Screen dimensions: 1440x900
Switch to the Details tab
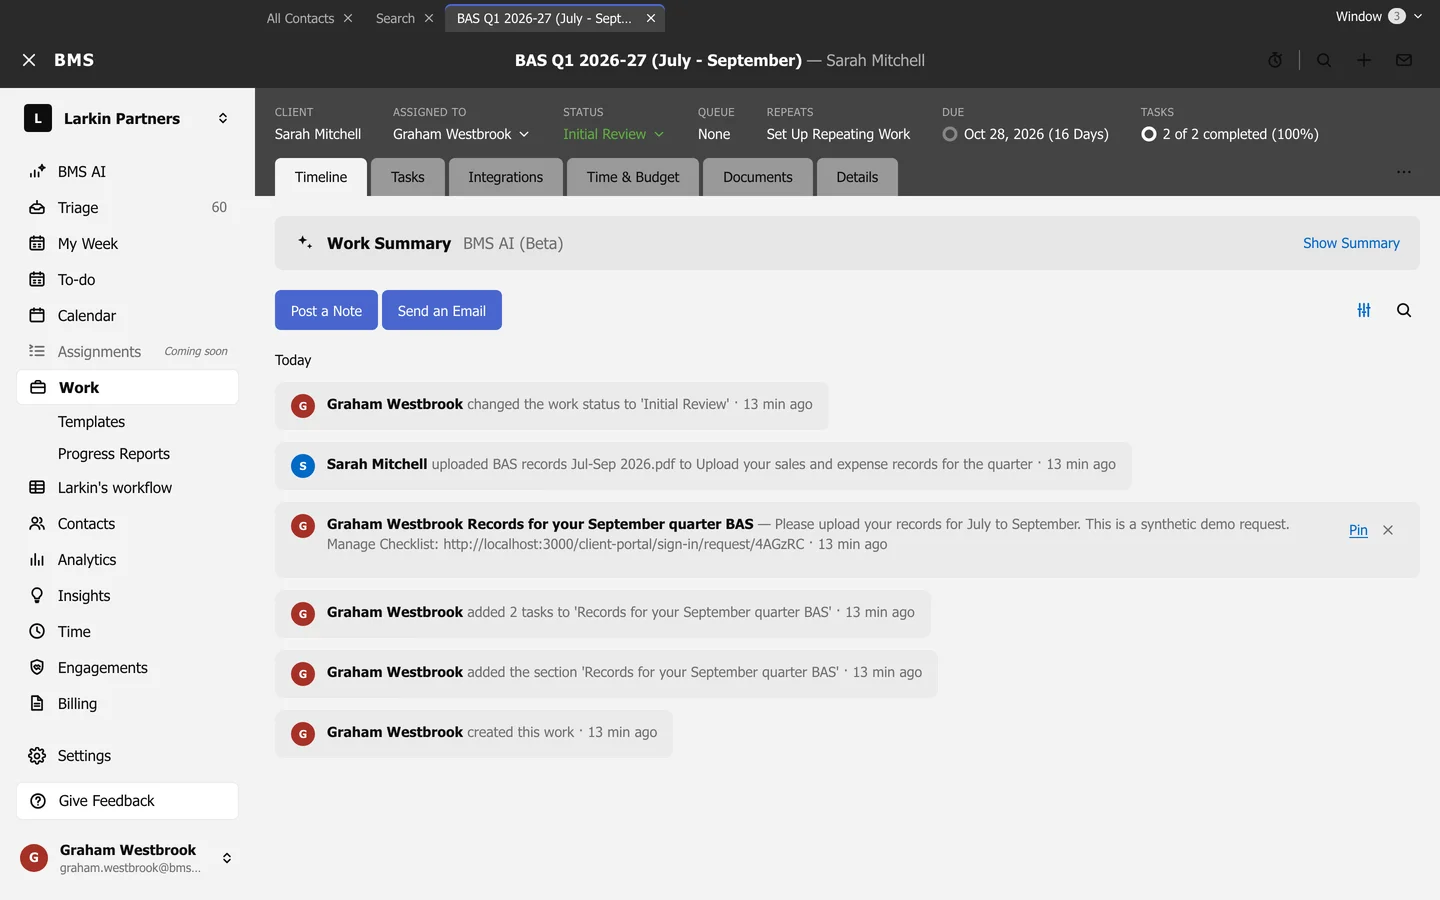point(857,177)
